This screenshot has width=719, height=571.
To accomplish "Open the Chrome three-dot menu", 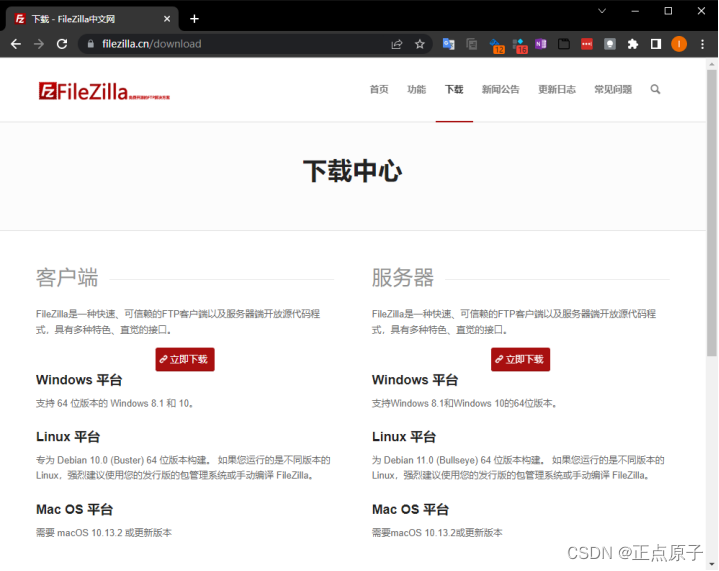I will tap(702, 44).
